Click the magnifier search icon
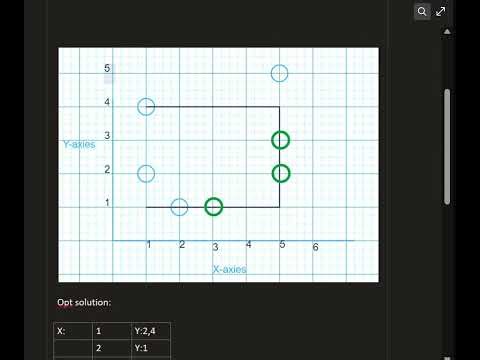 [x=422, y=12]
